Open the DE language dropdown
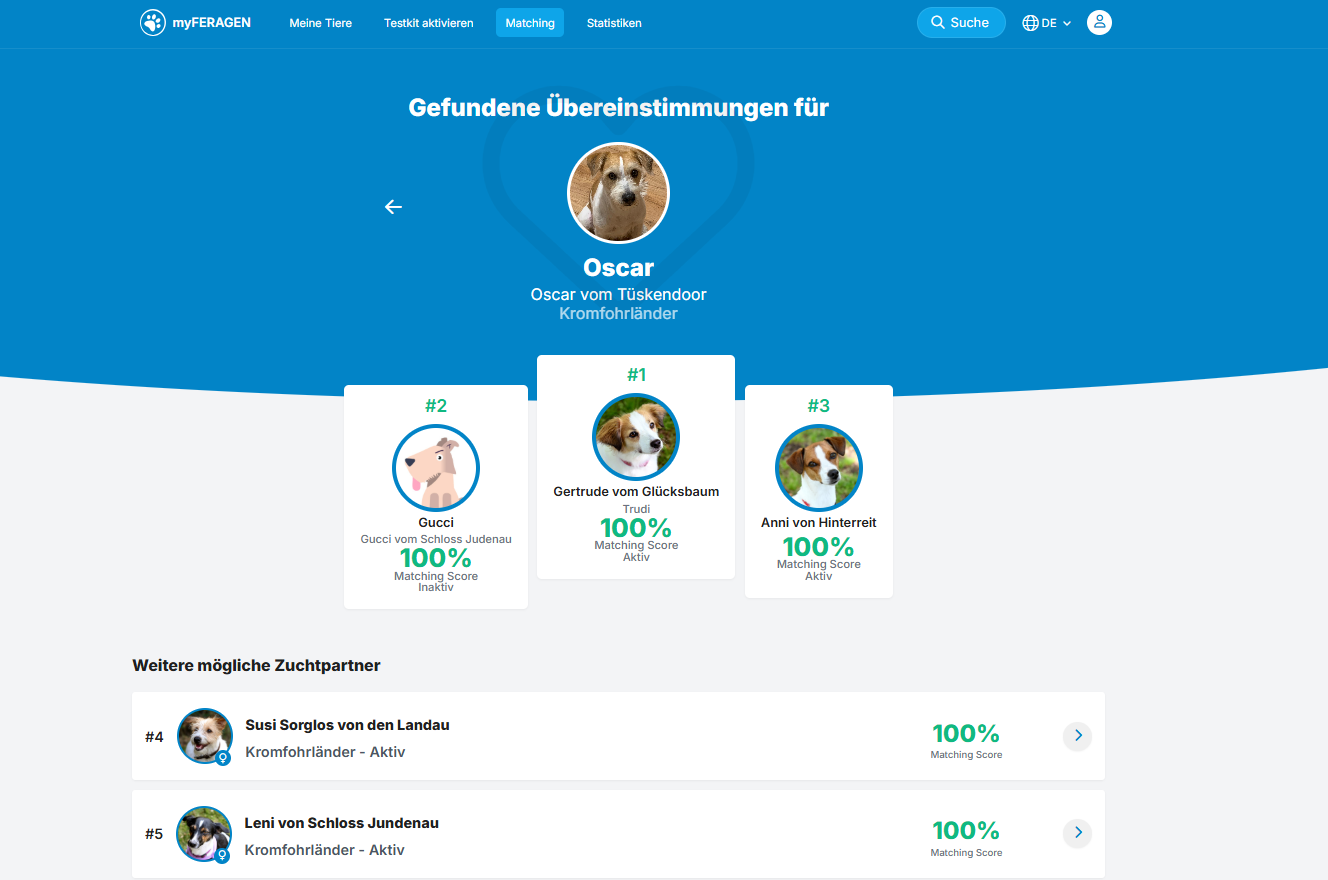Image resolution: width=1328 pixels, height=880 pixels. 1048,22
